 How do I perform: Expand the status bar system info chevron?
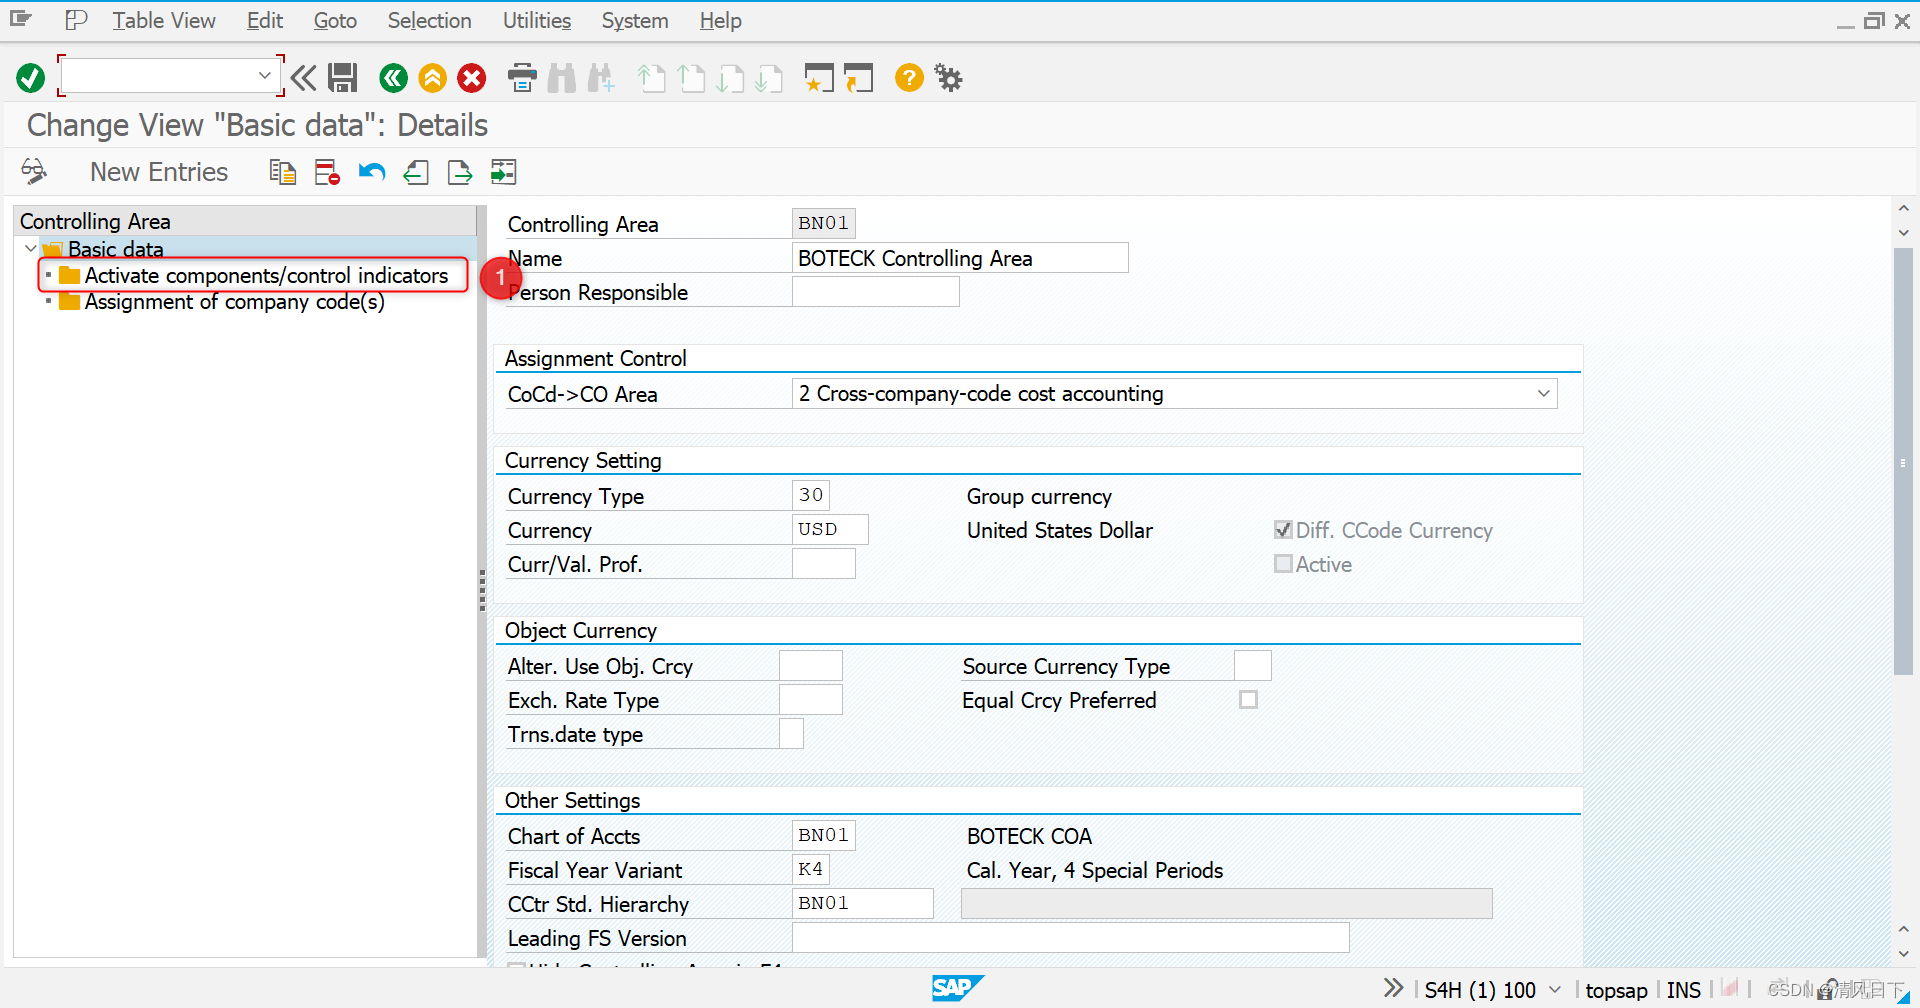coord(1393,989)
